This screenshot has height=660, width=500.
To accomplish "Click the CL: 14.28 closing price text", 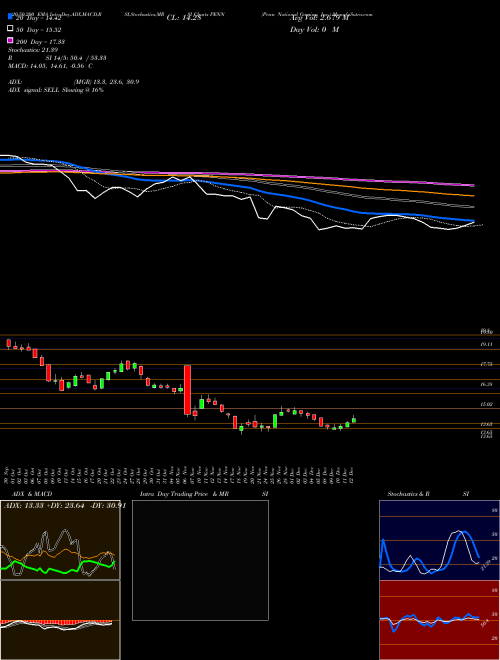I will [184, 18].
